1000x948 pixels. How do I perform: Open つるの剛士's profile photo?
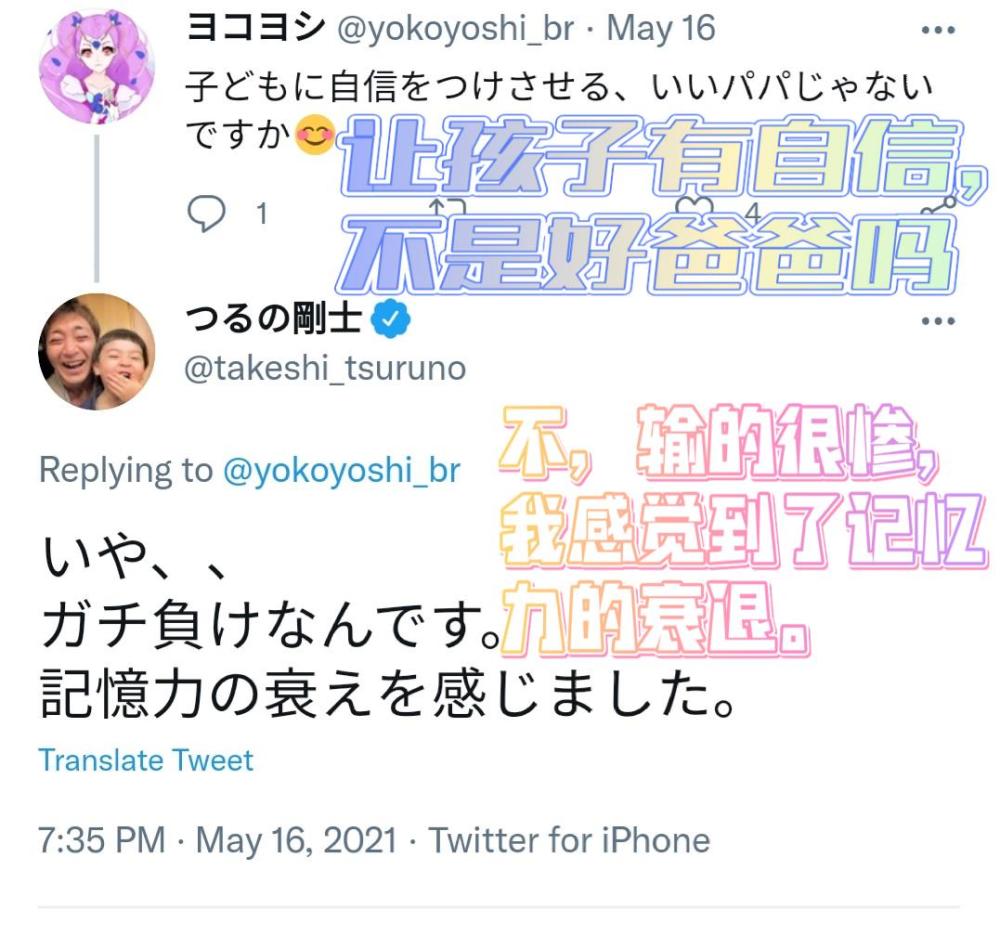[x=97, y=352]
